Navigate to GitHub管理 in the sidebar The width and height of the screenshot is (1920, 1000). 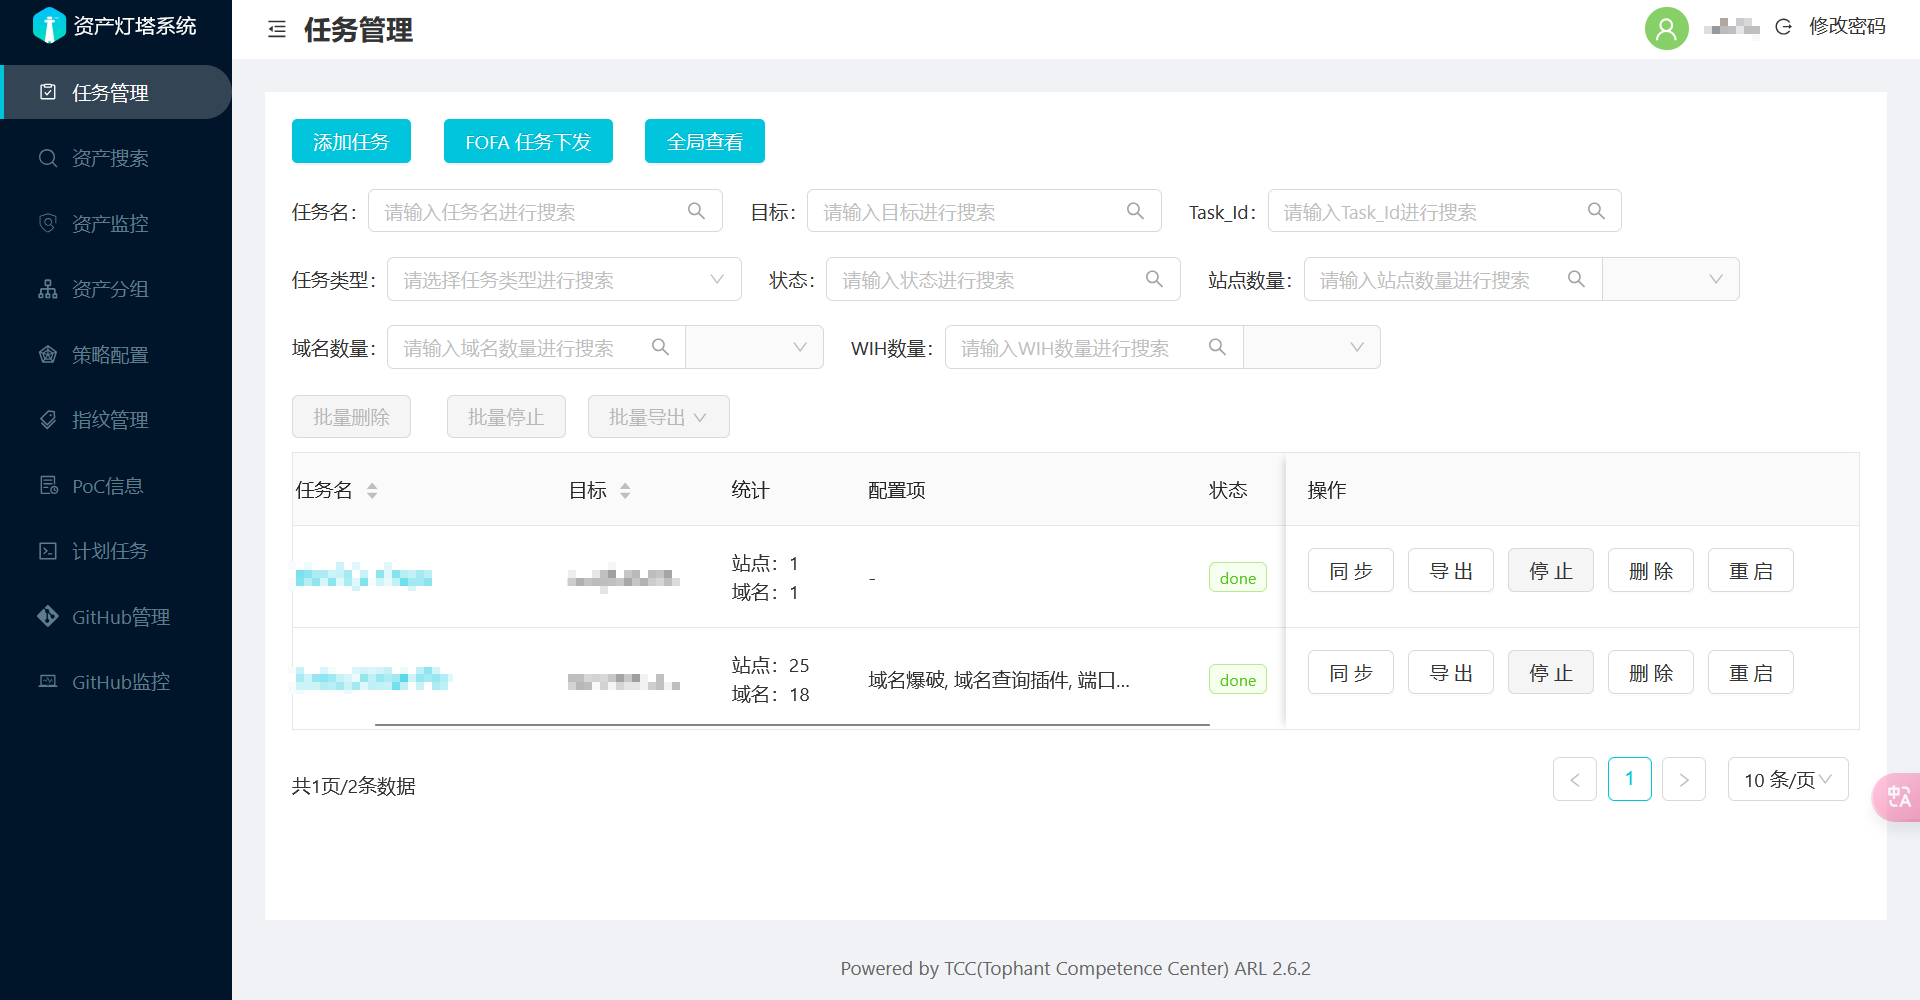120,617
